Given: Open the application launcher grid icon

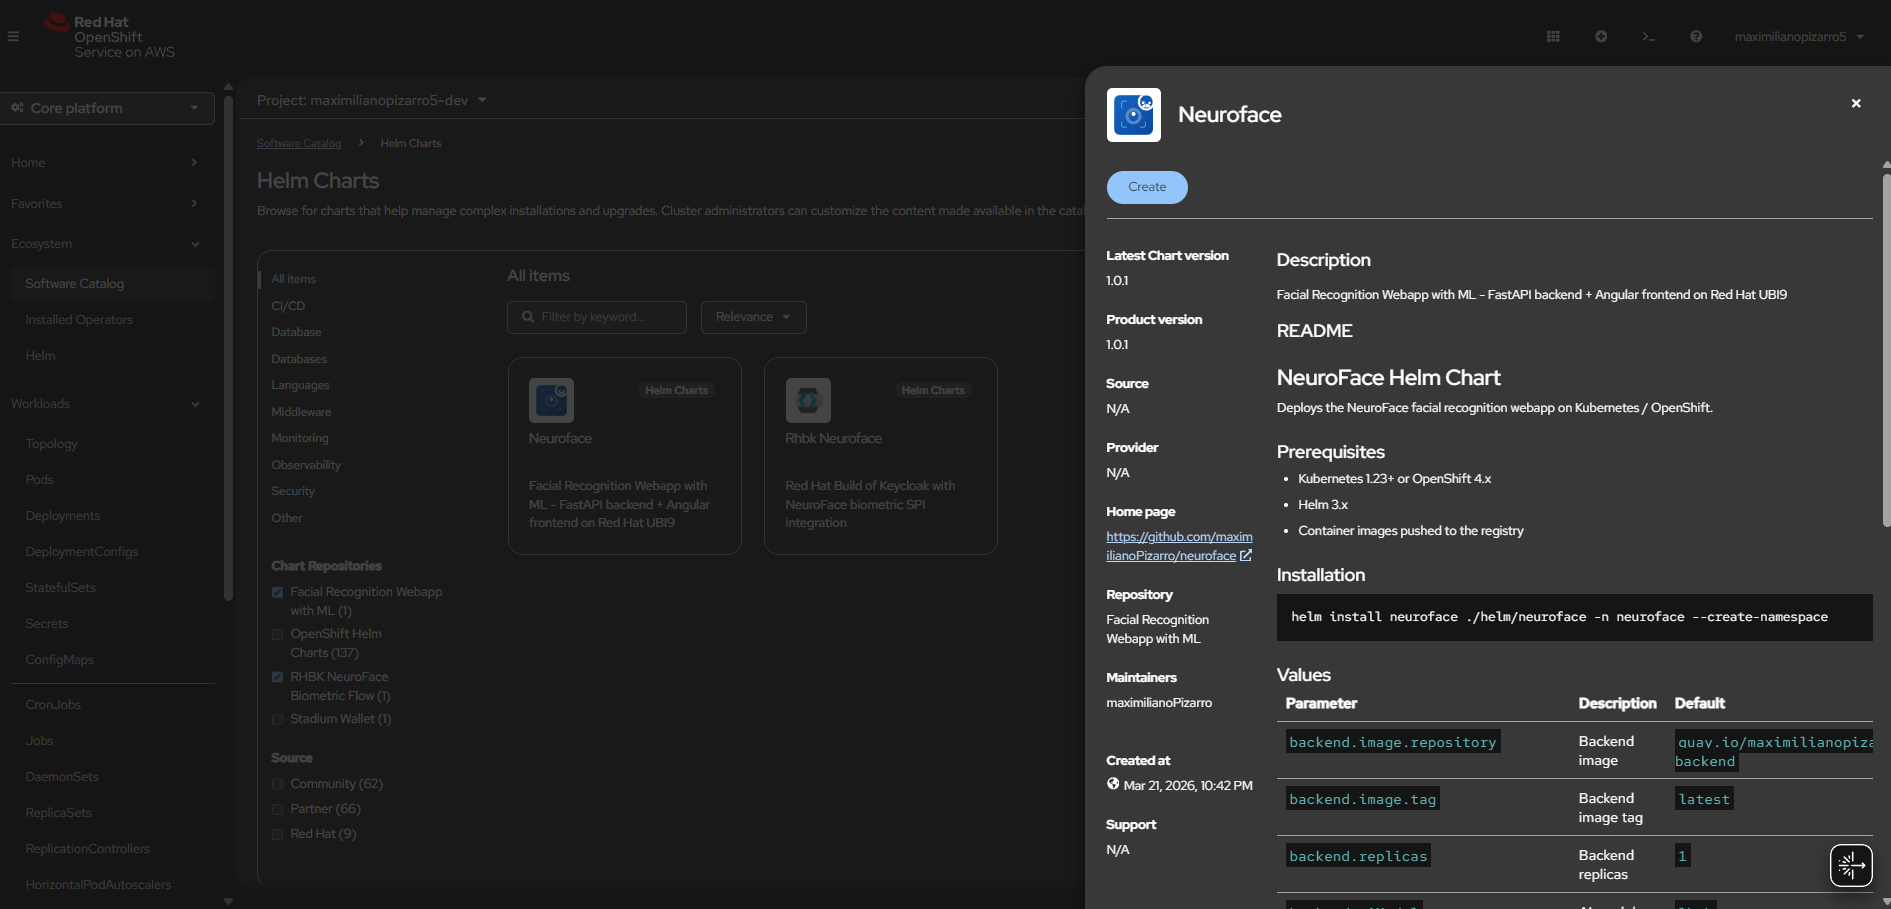Looking at the screenshot, I should tap(1553, 37).
